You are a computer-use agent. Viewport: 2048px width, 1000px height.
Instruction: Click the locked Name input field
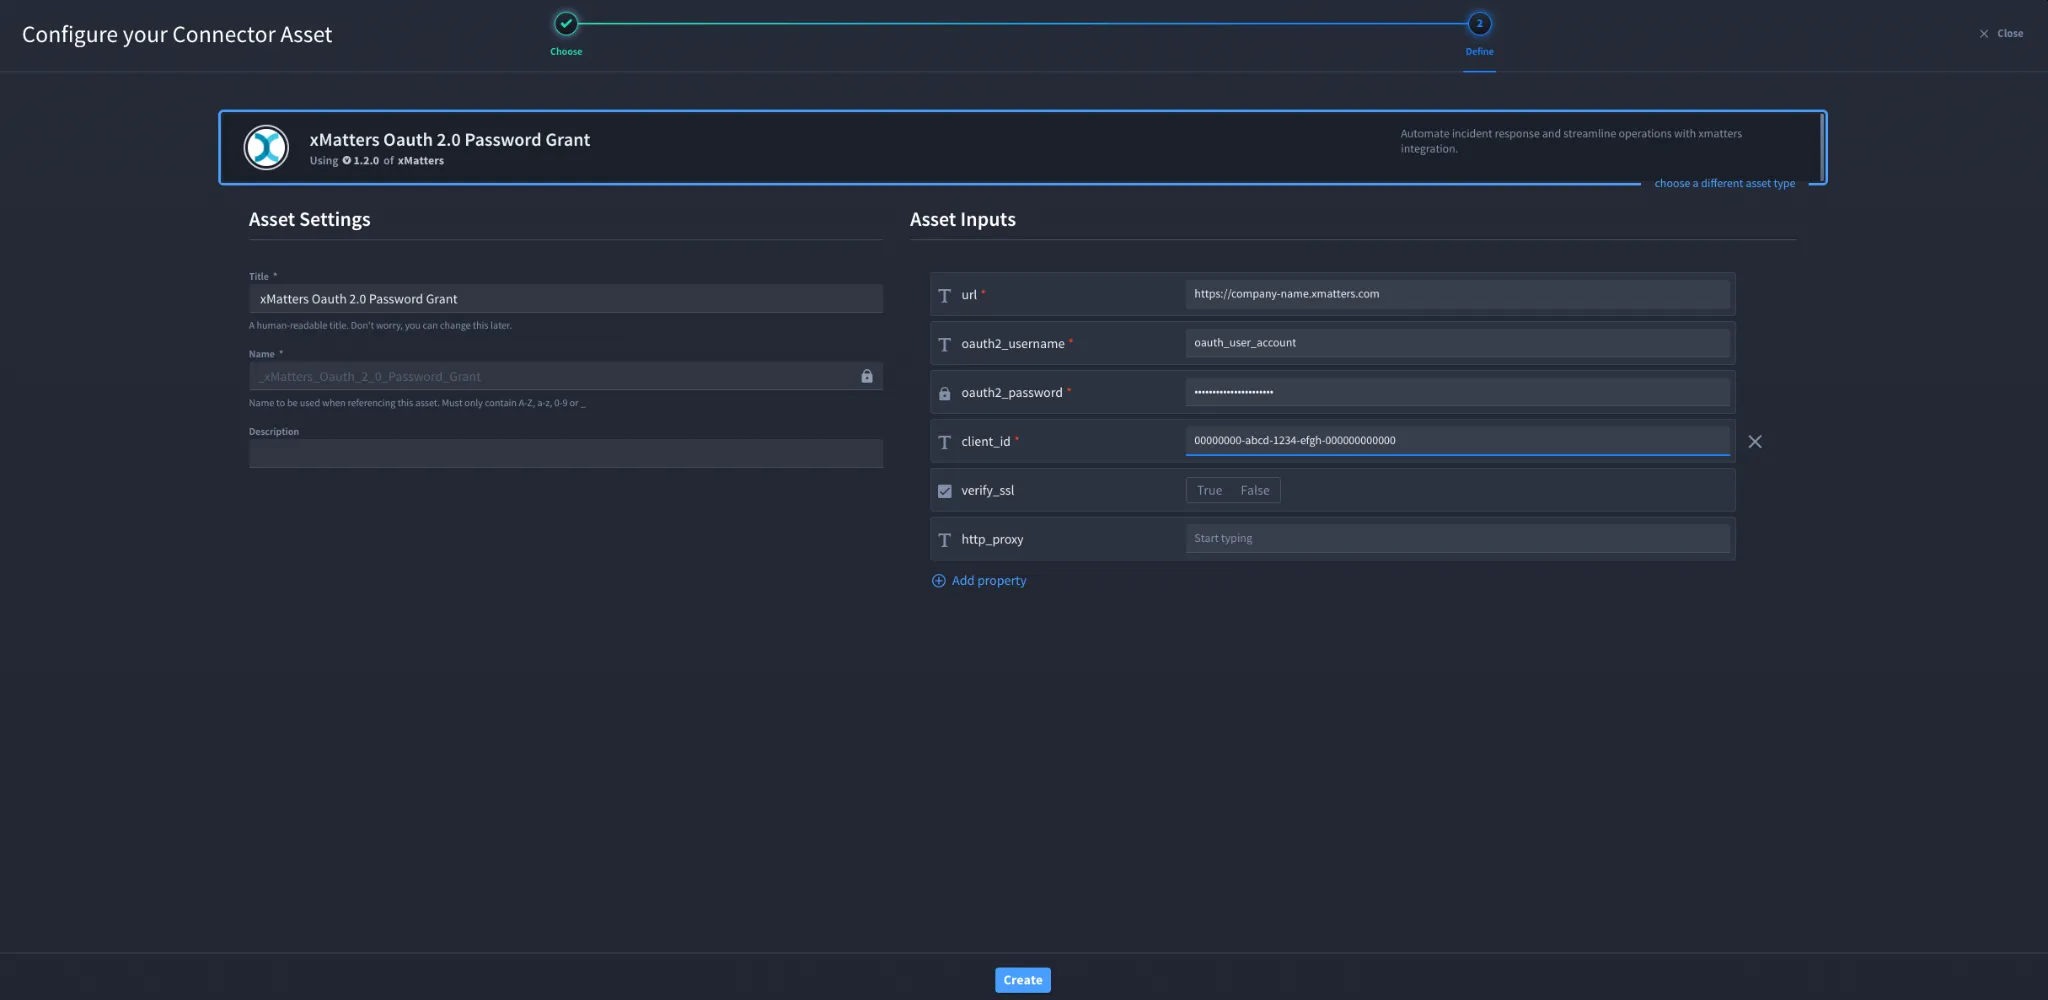point(566,377)
